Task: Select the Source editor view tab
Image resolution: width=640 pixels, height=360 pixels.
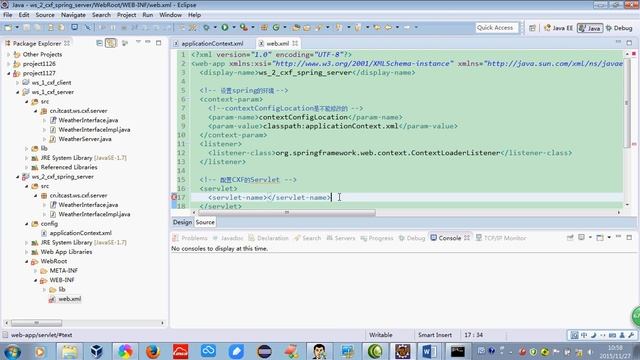Action: pos(205,222)
